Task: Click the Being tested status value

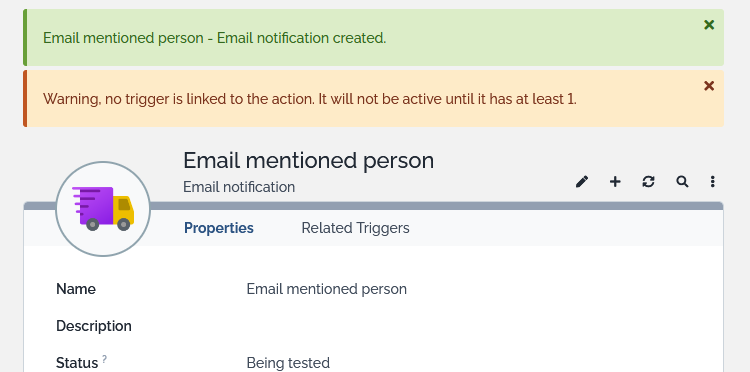Action: (x=288, y=363)
